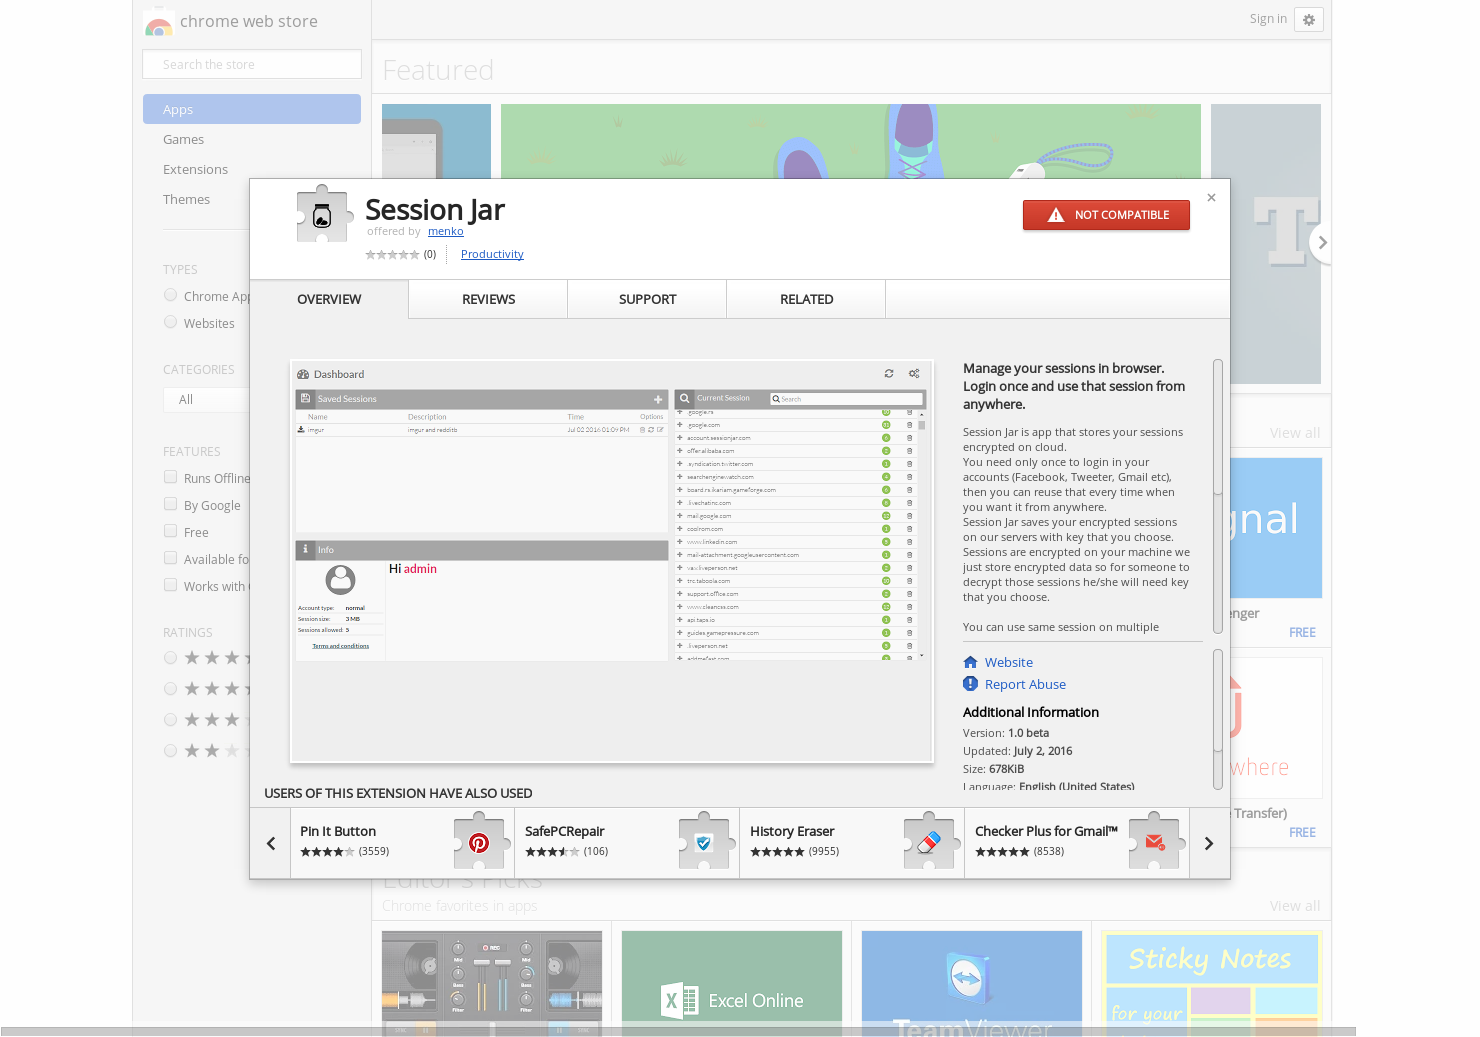Open the Excel Online app tile
The height and width of the screenshot is (1037, 1480).
732,983
